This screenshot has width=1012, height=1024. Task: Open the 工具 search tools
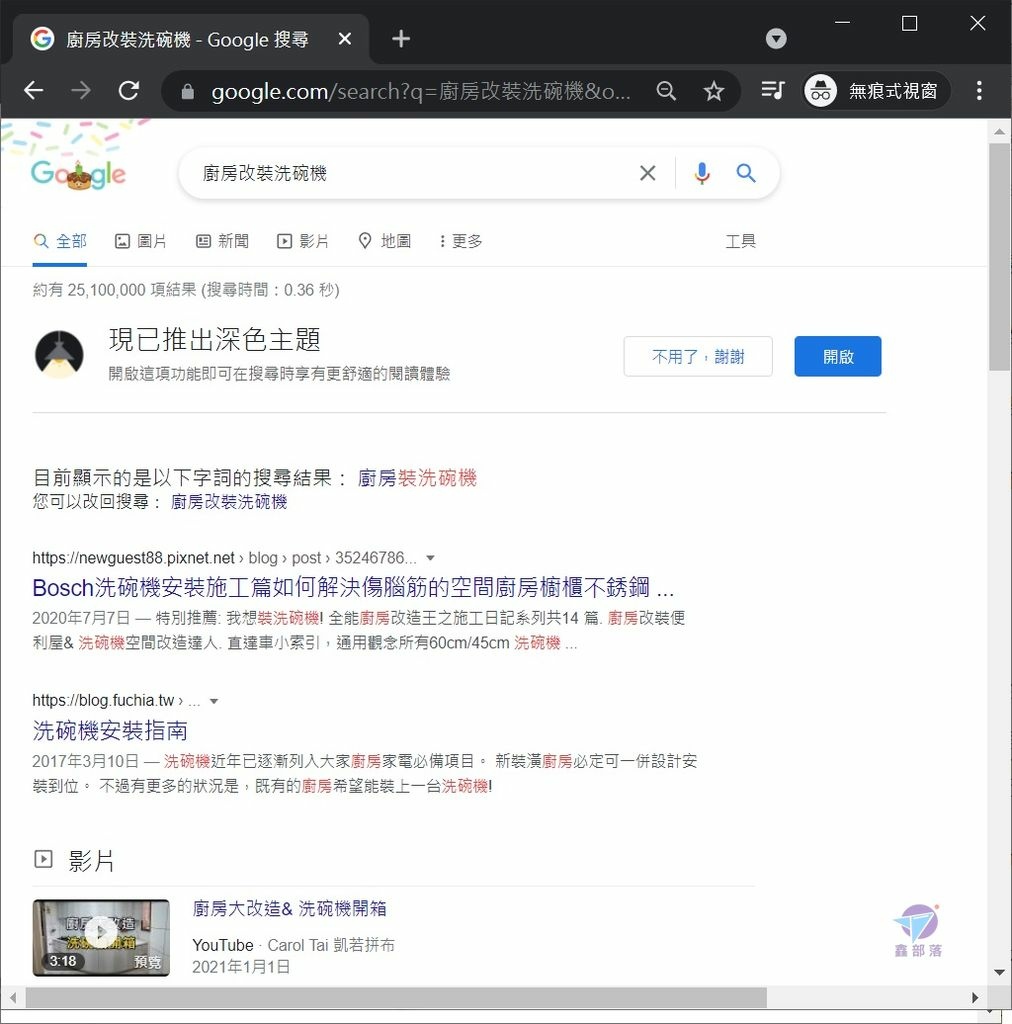click(x=740, y=241)
